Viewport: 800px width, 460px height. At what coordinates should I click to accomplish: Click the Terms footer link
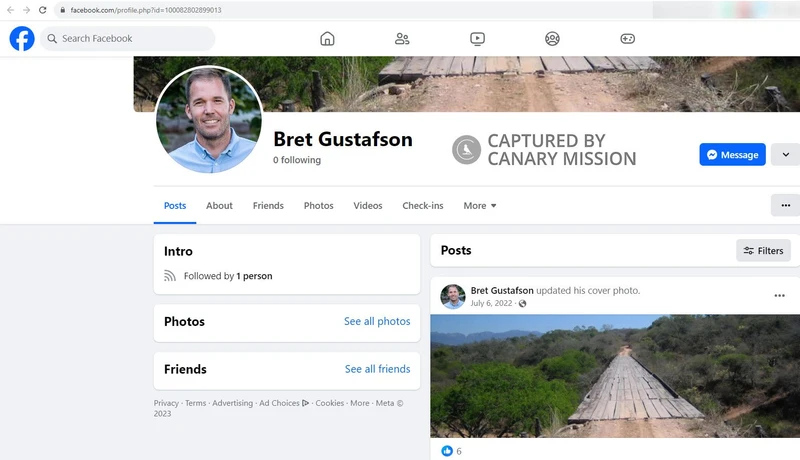click(x=195, y=403)
